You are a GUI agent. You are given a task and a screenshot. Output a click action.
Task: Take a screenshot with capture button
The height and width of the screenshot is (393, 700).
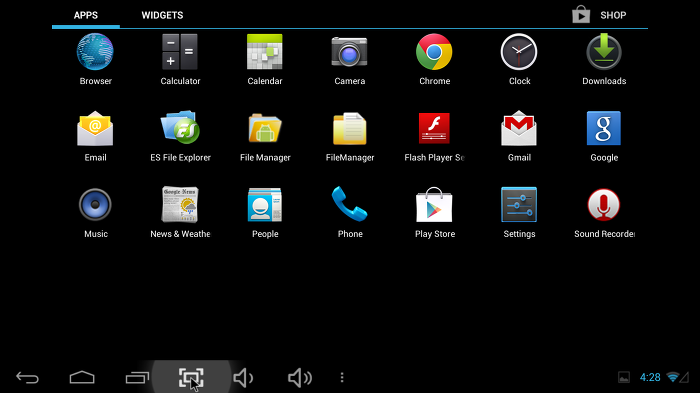coord(191,378)
